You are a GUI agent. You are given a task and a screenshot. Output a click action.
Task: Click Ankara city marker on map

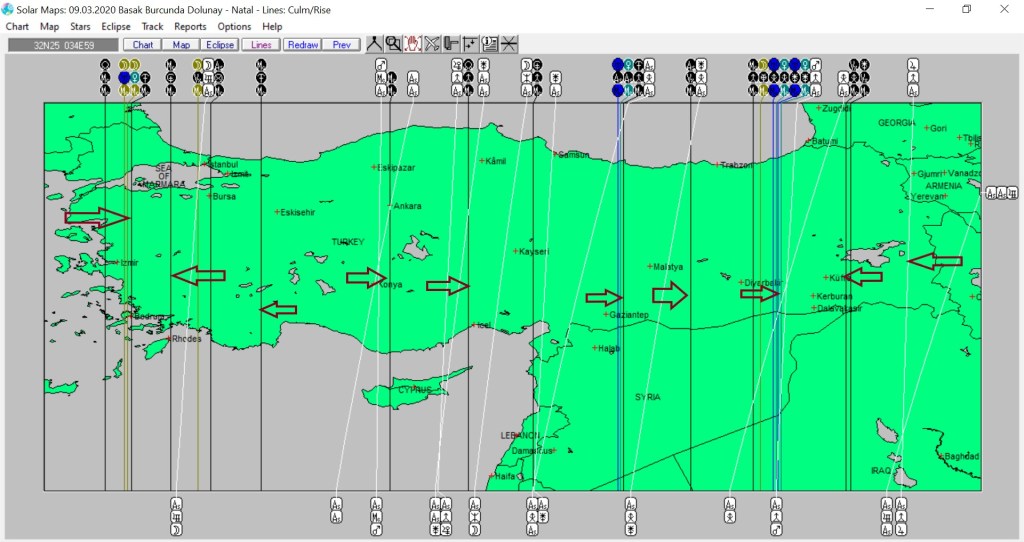(x=391, y=206)
